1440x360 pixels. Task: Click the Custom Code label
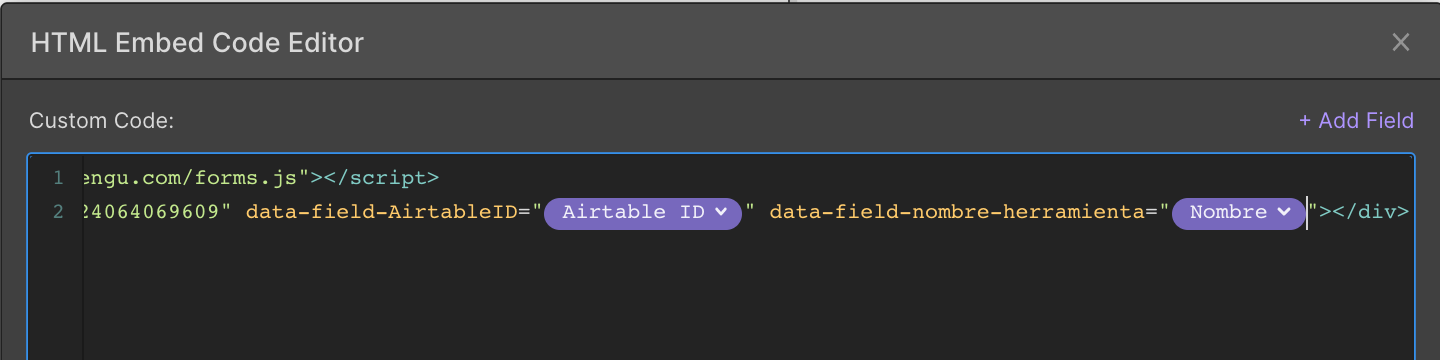102,121
